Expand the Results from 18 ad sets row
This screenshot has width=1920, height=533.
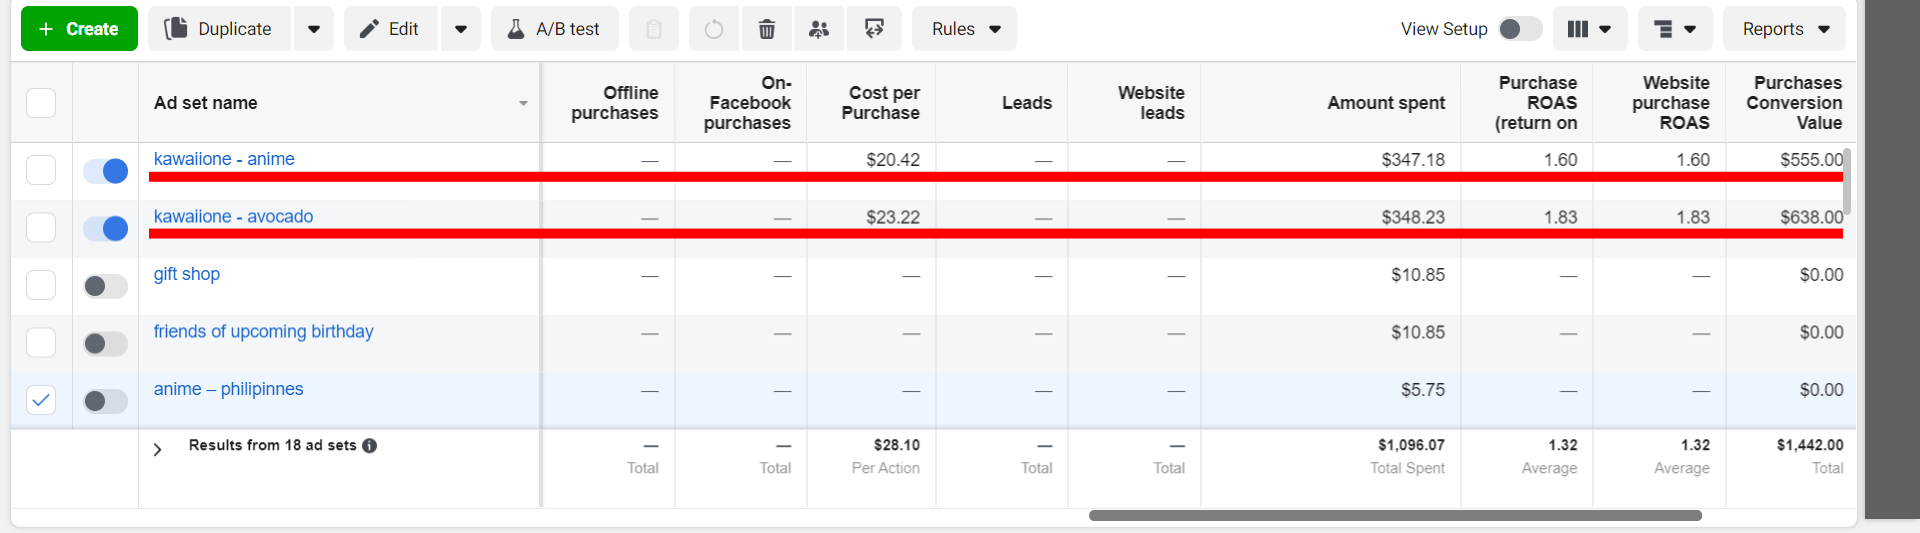coord(157,450)
